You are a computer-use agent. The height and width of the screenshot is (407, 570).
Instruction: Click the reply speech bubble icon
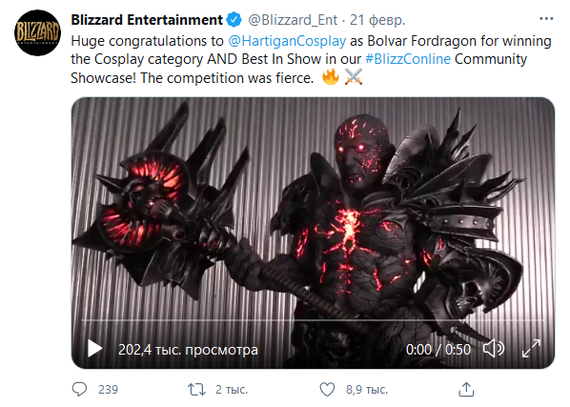[x=79, y=389]
